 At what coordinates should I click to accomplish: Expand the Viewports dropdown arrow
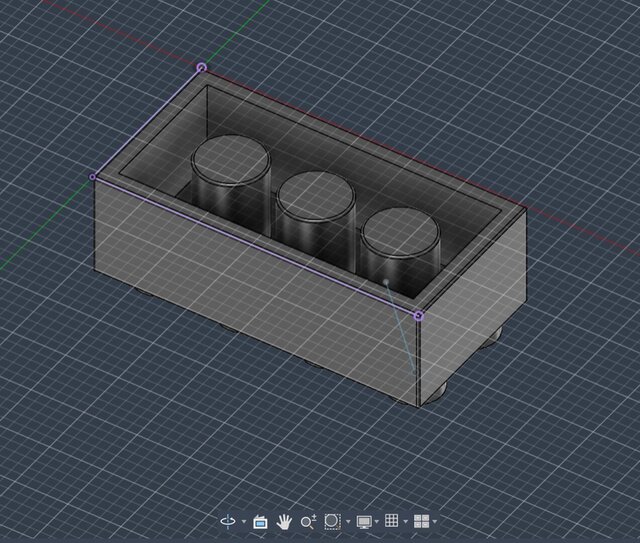click(x=435, y=522)
